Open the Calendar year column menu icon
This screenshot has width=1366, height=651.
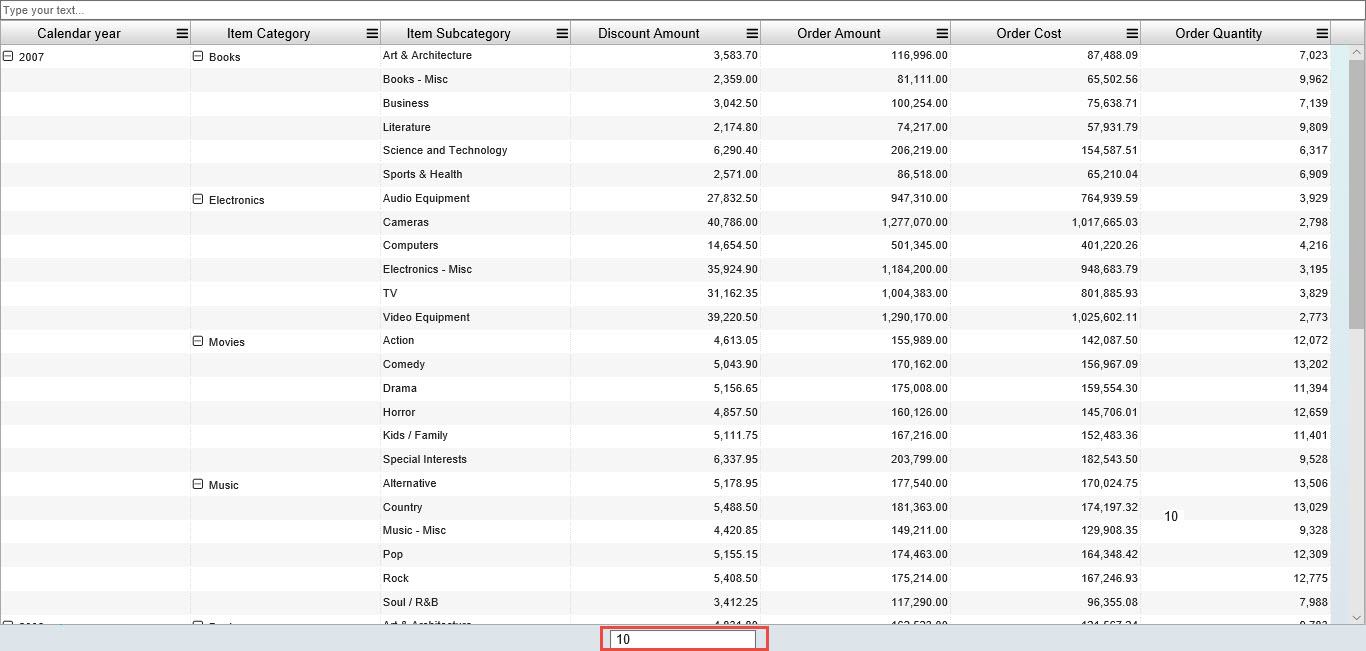pos(182,33)
